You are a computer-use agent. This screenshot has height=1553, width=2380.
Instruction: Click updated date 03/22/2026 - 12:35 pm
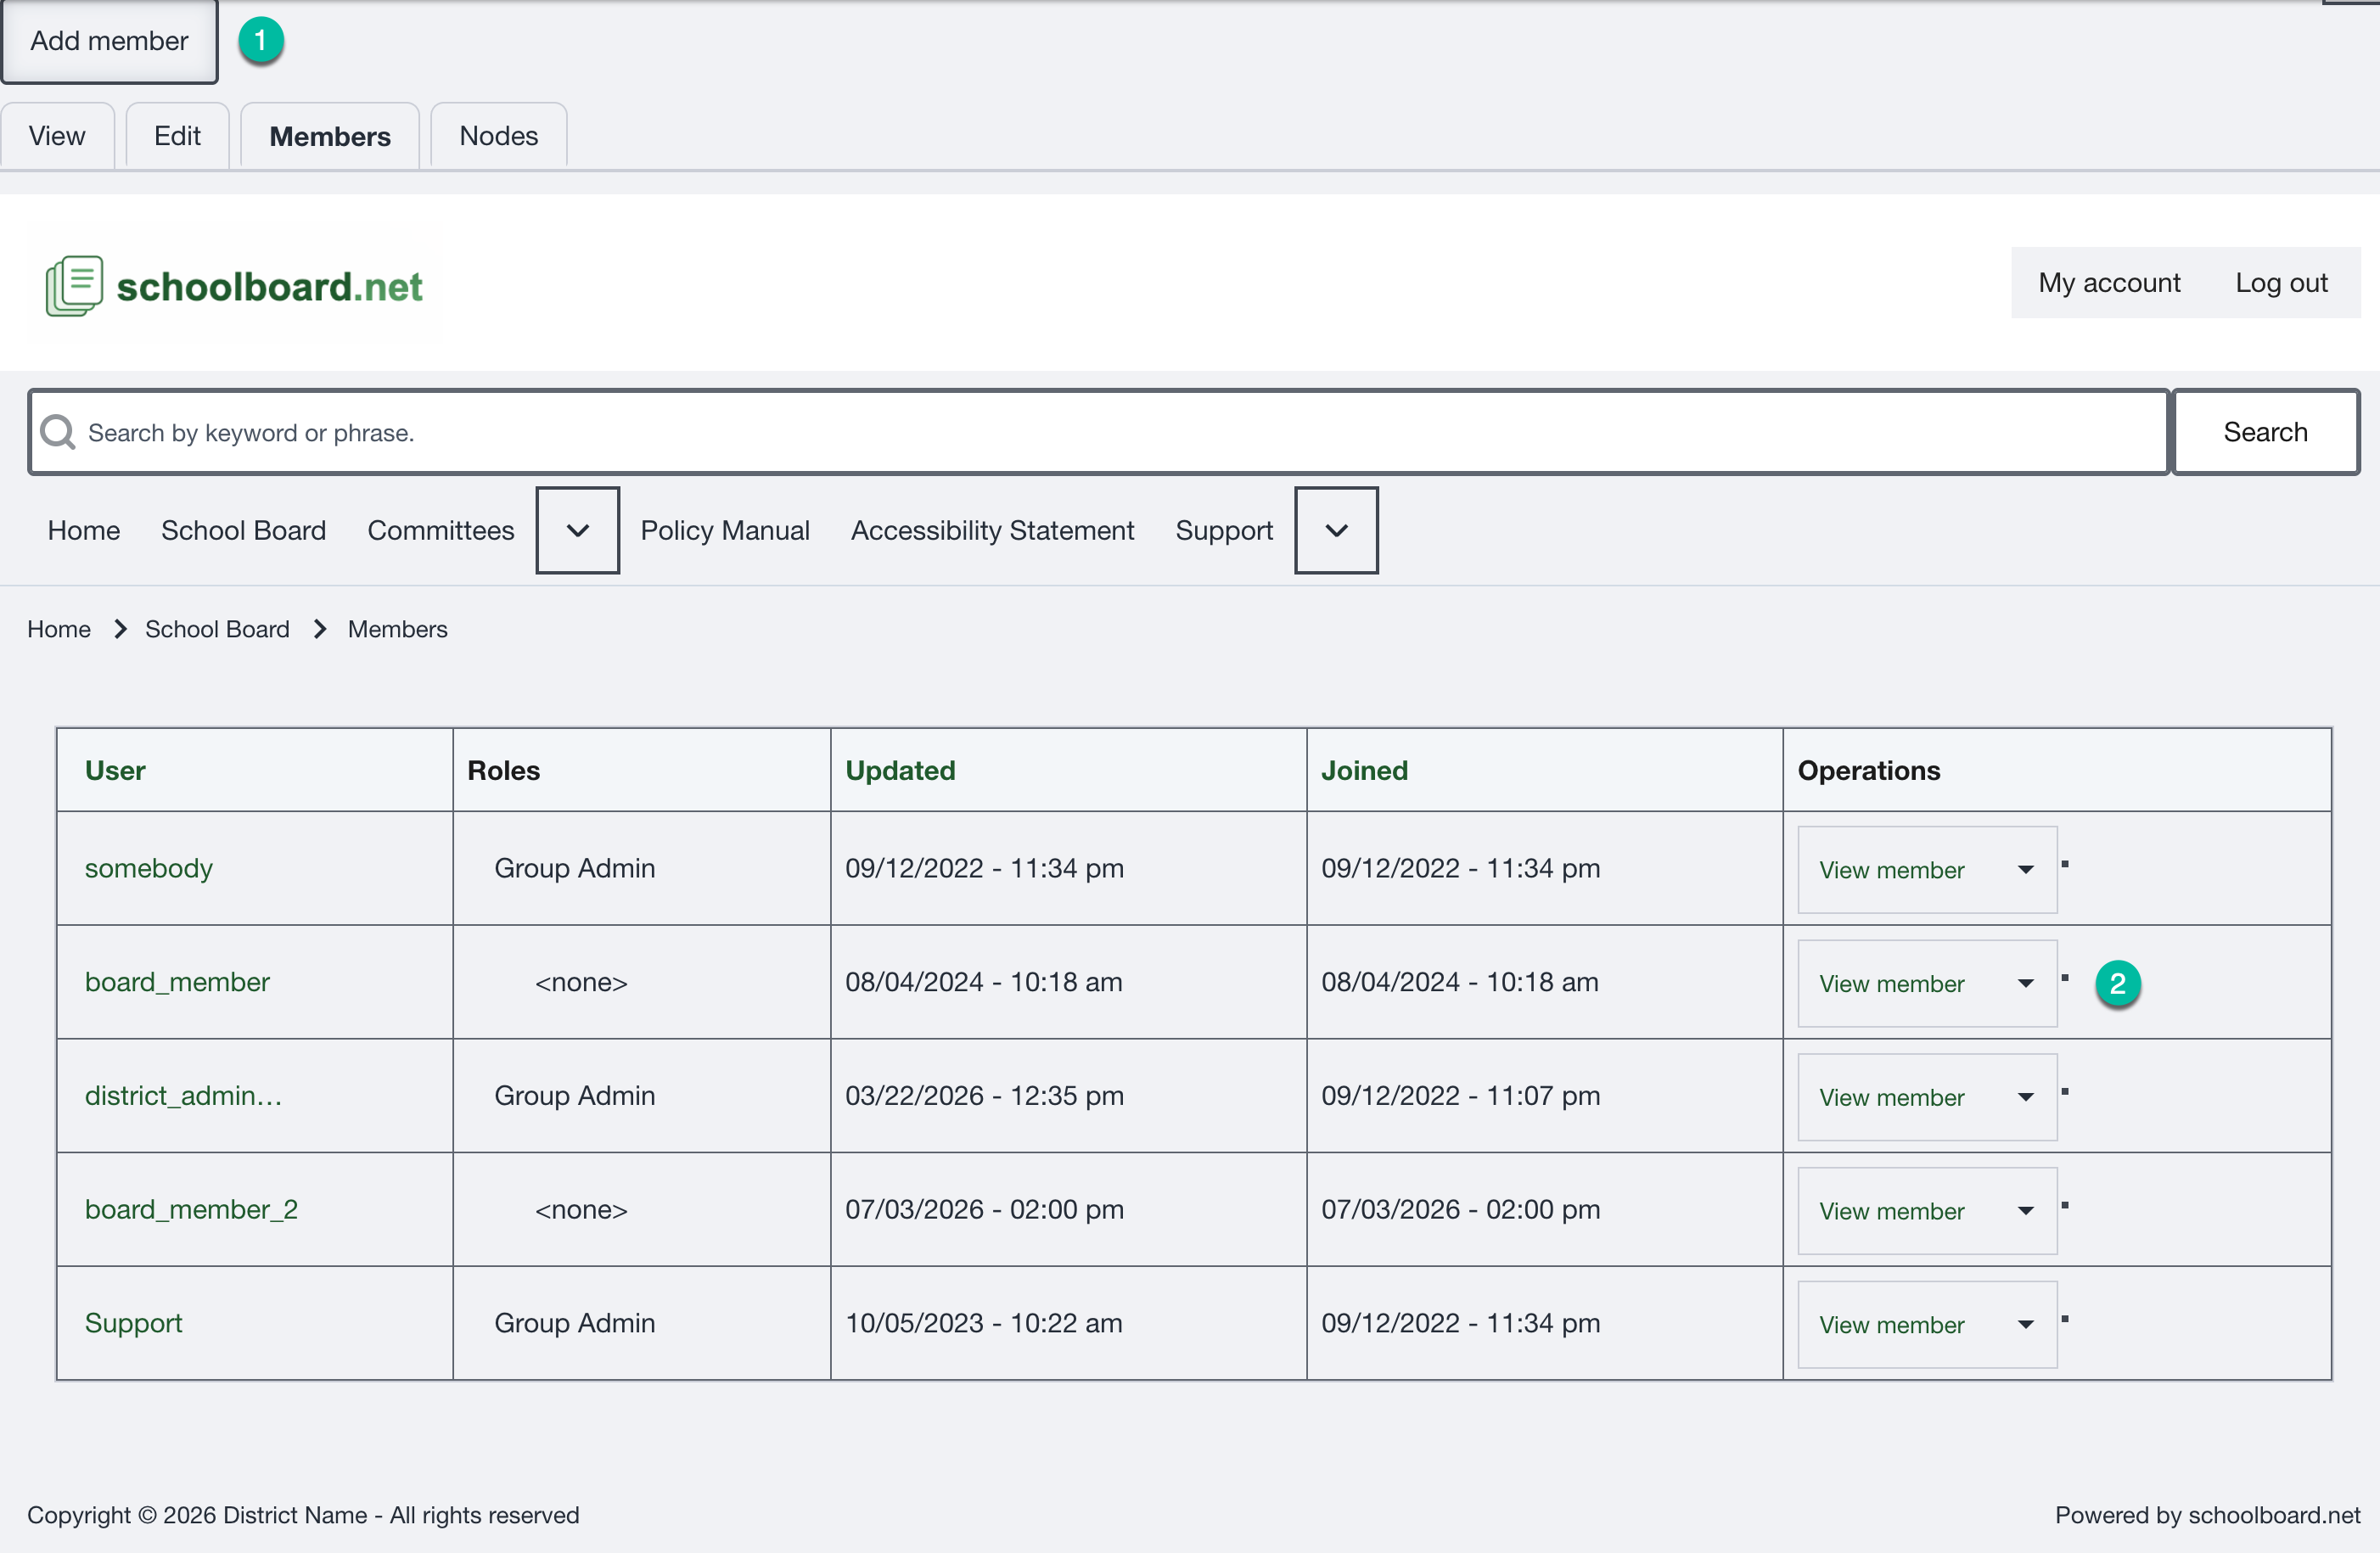[984, 1096]
